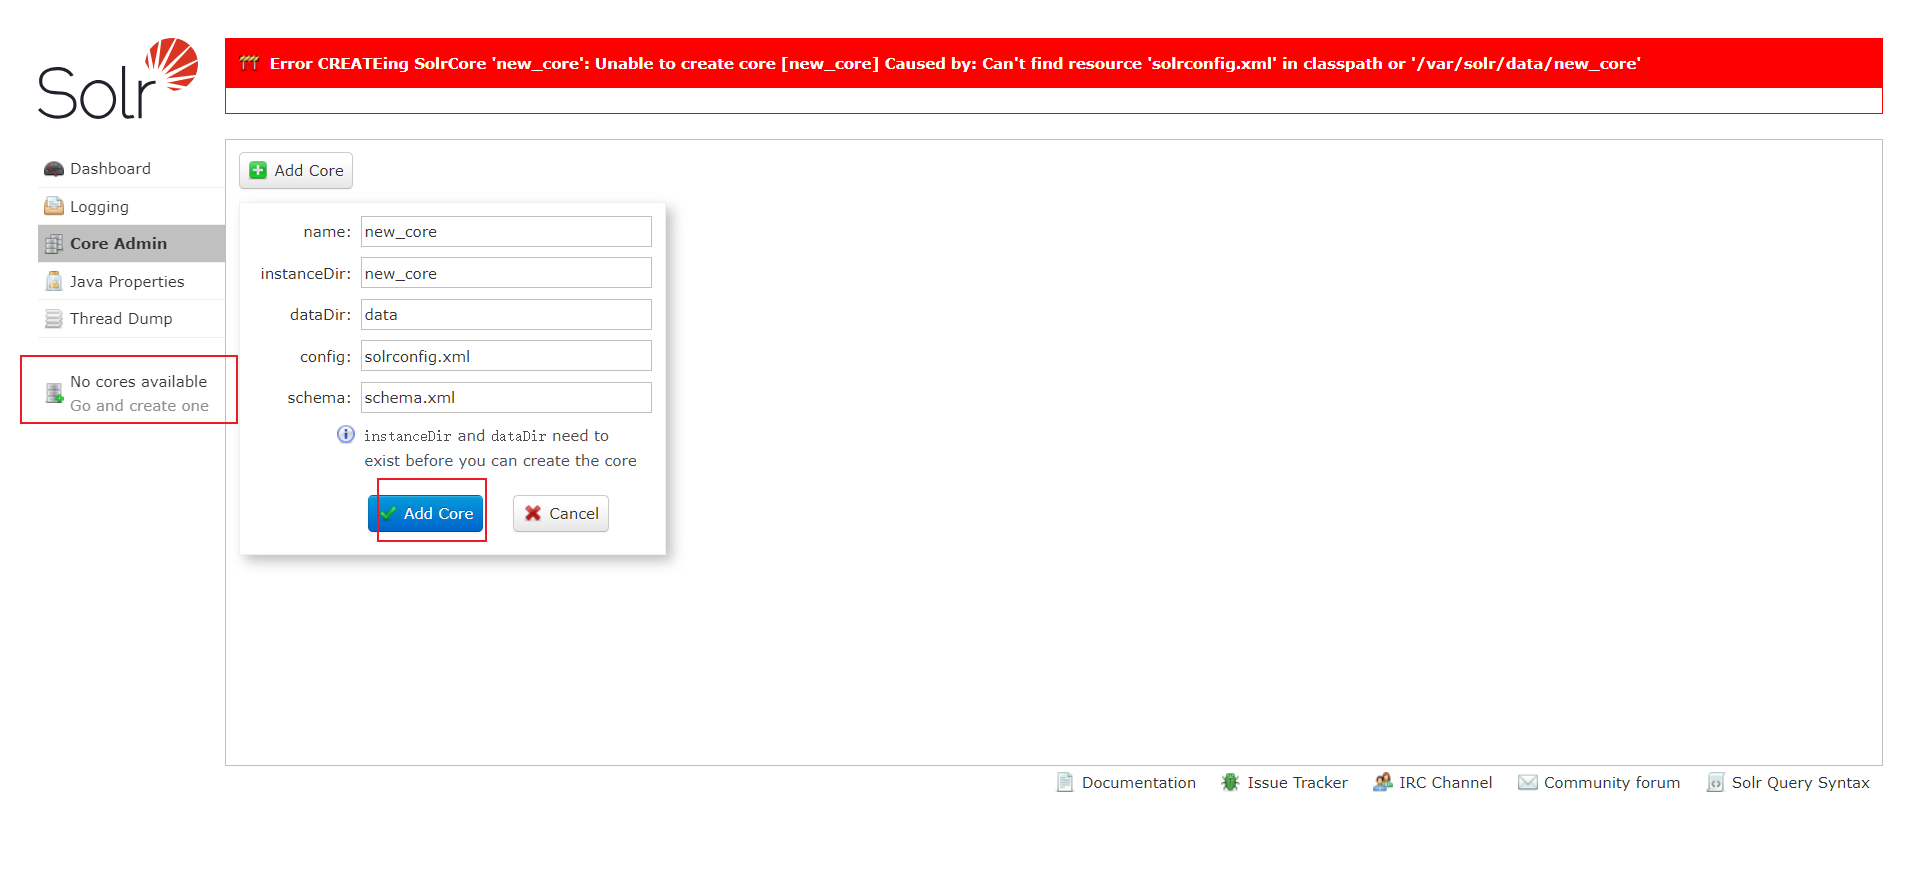Click the red error message text
This screenshot has width=1920, height=894.
[955, 63]
